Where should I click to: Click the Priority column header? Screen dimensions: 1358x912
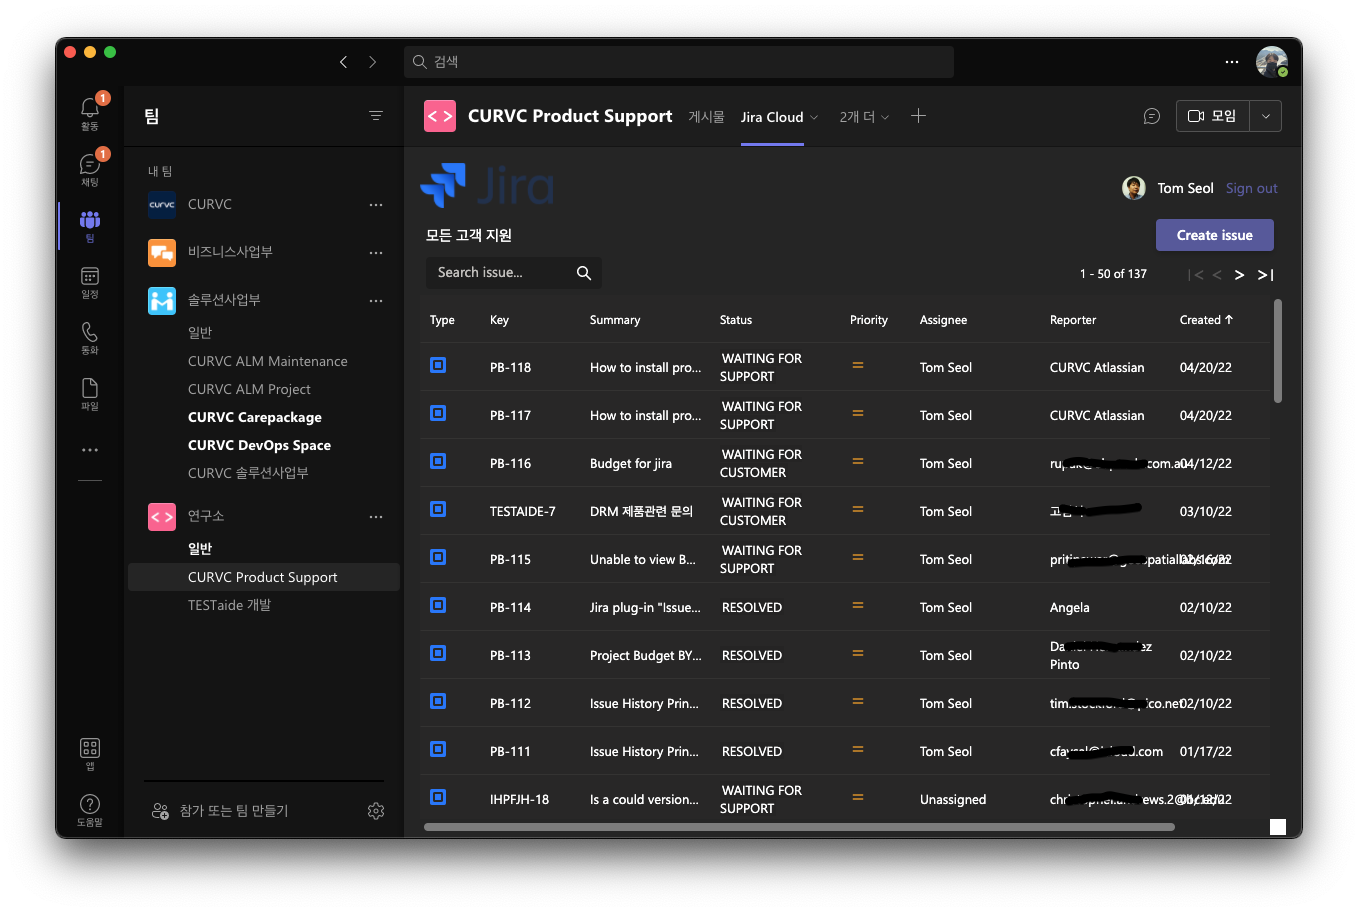(x=869, y=320)
